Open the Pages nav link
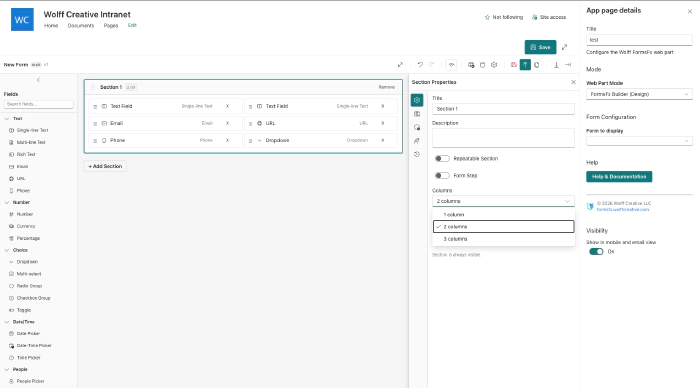 (x=111, y=25)
